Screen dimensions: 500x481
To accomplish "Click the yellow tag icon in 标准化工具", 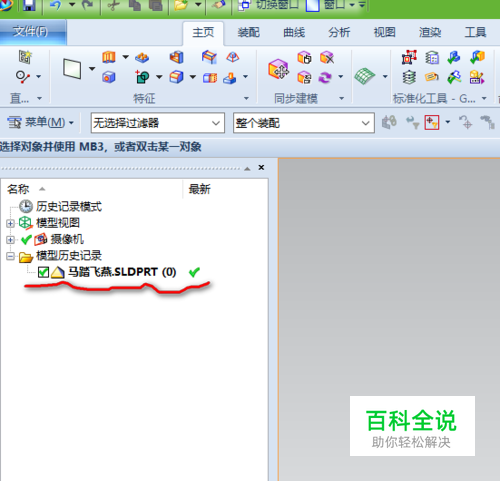I will coord(432,77).
